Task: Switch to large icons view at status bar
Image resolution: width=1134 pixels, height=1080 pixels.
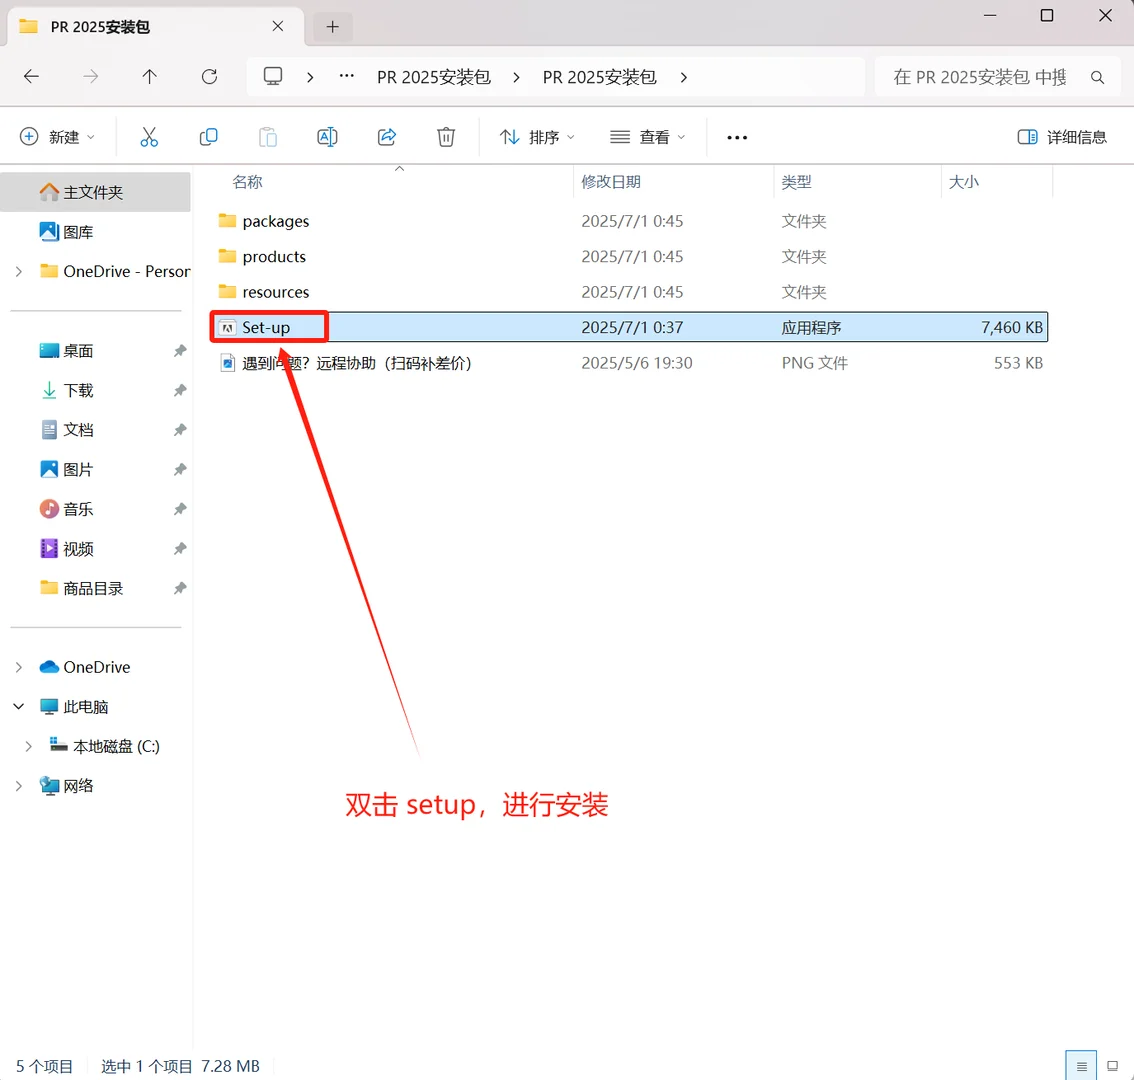Action: tap(1112, 1066)
